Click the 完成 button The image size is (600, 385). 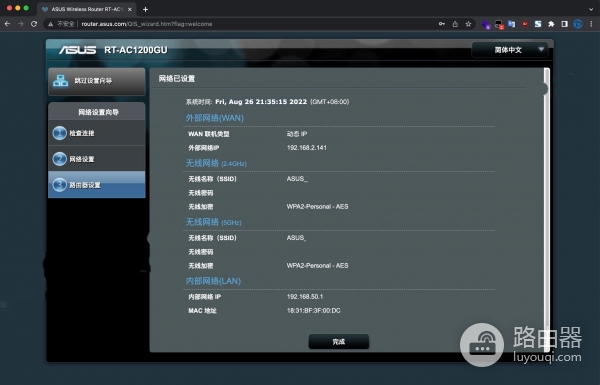339,341
